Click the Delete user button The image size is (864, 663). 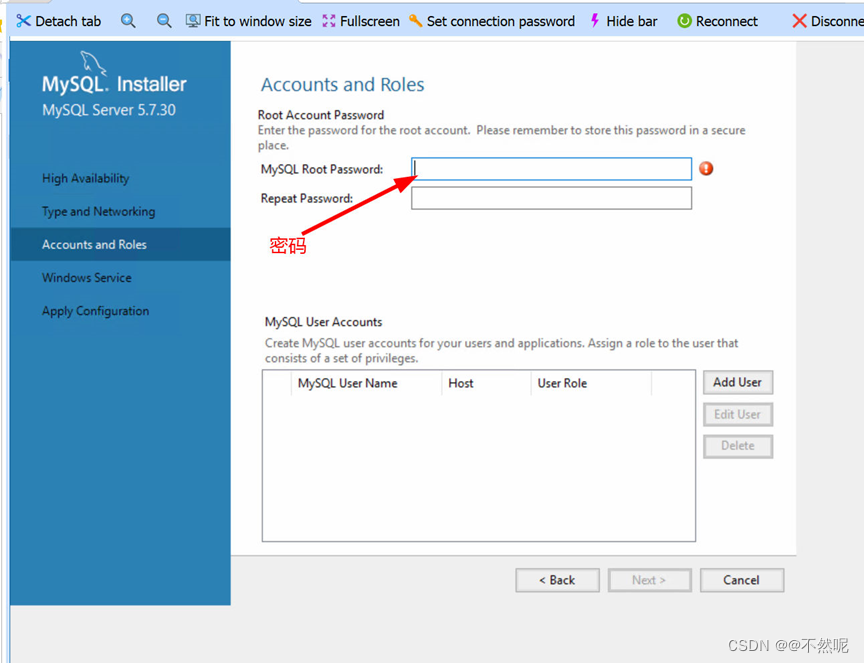(738, 446)
